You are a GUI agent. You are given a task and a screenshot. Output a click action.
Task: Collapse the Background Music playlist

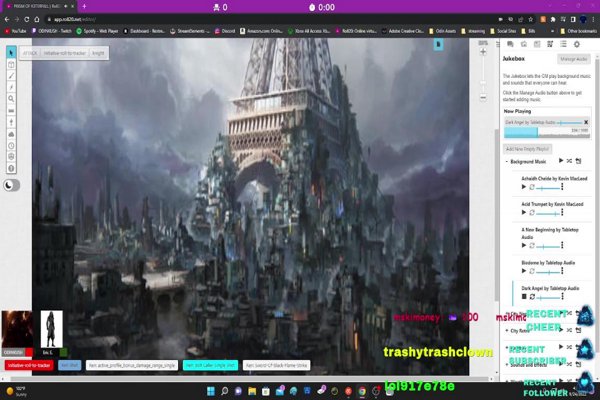coord(507,162)
